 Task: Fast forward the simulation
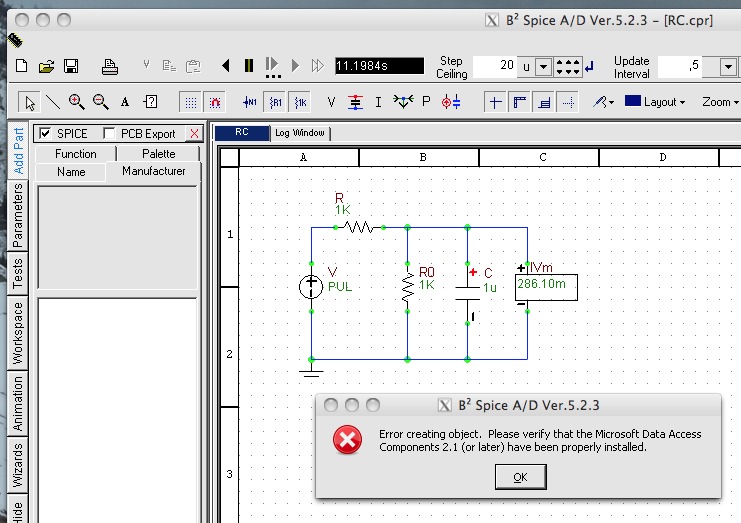[318, 66]
